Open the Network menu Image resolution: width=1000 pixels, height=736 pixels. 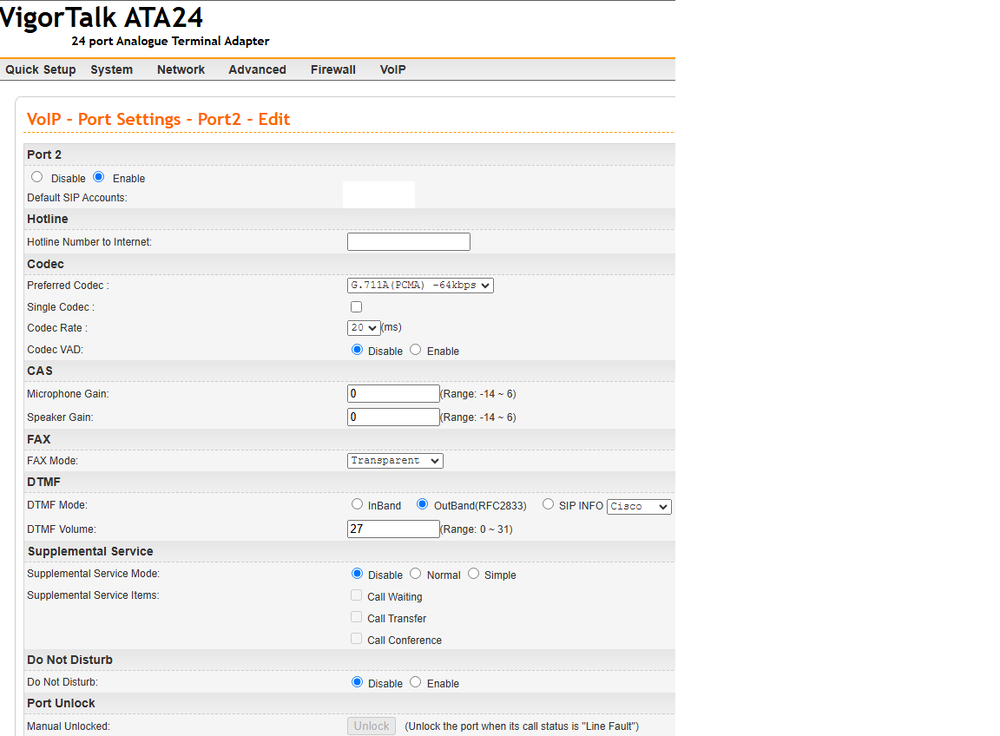click(180, 70)
